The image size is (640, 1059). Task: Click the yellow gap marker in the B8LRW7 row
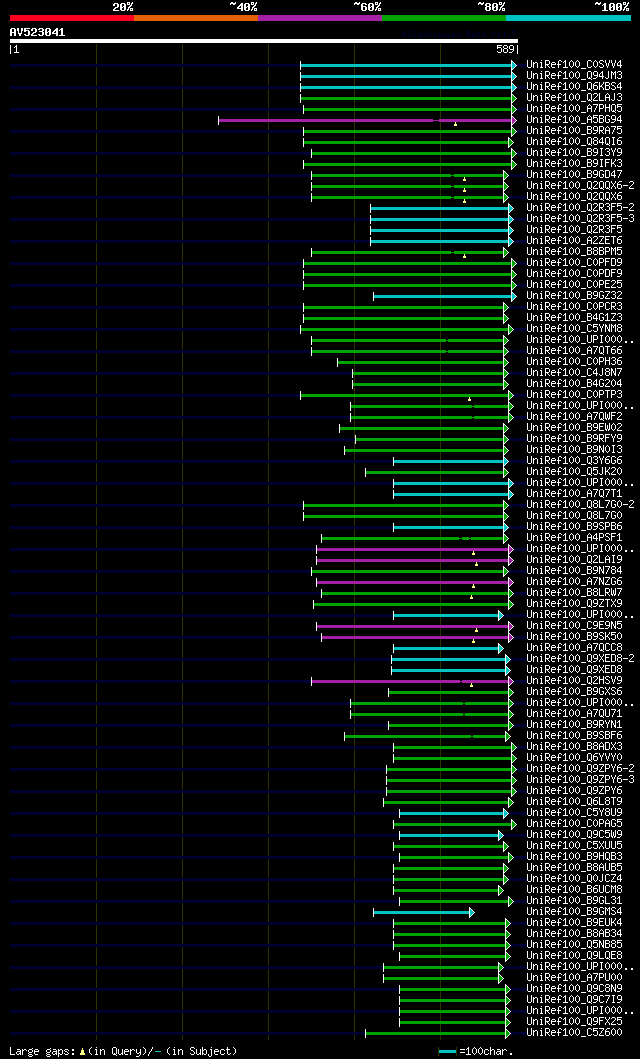tap(472, 597)
